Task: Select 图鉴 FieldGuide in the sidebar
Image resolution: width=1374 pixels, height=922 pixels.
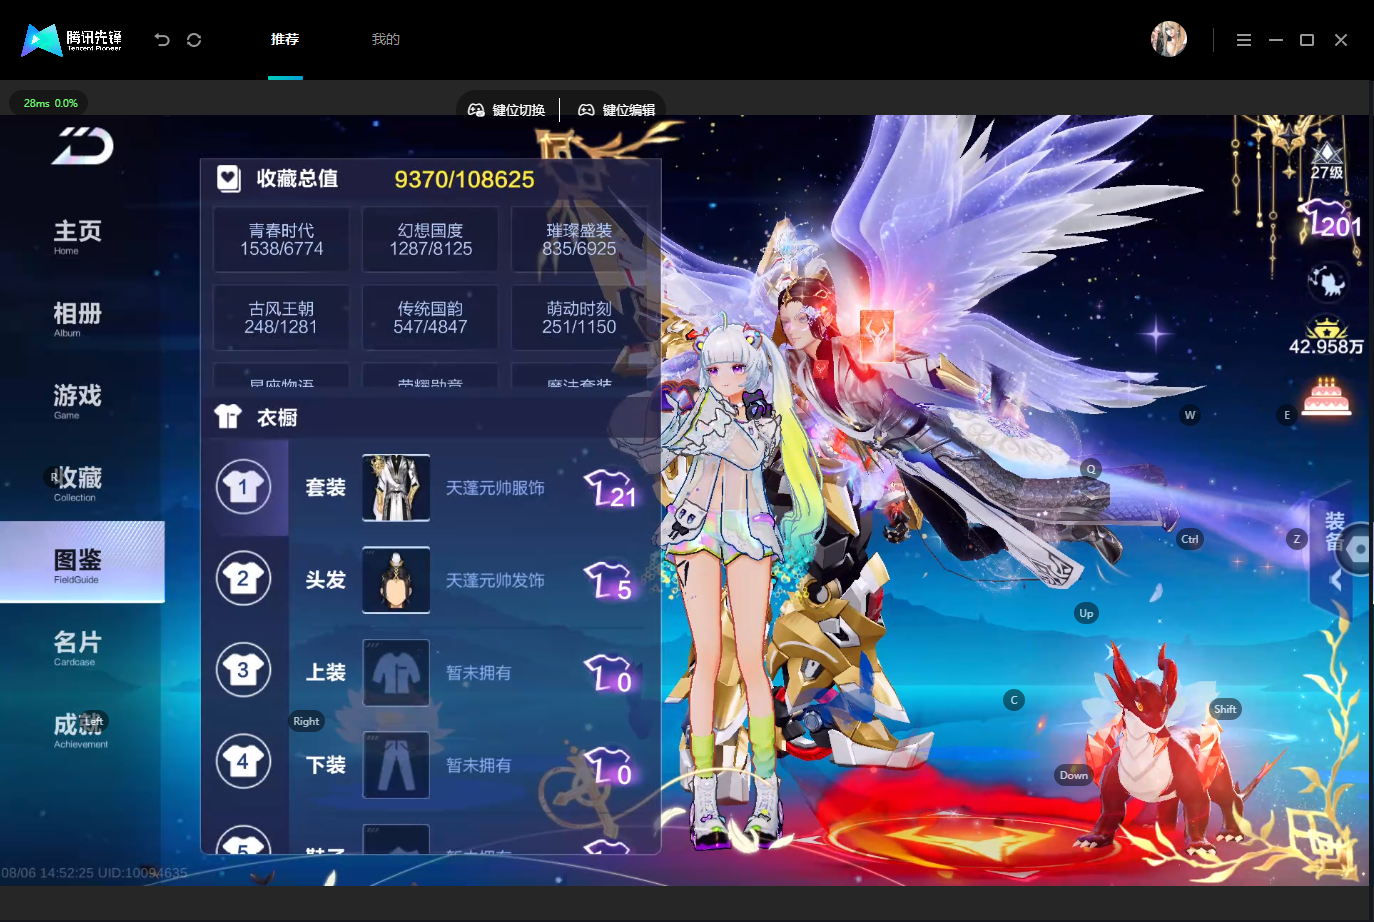Action: [x=82, y=562]
